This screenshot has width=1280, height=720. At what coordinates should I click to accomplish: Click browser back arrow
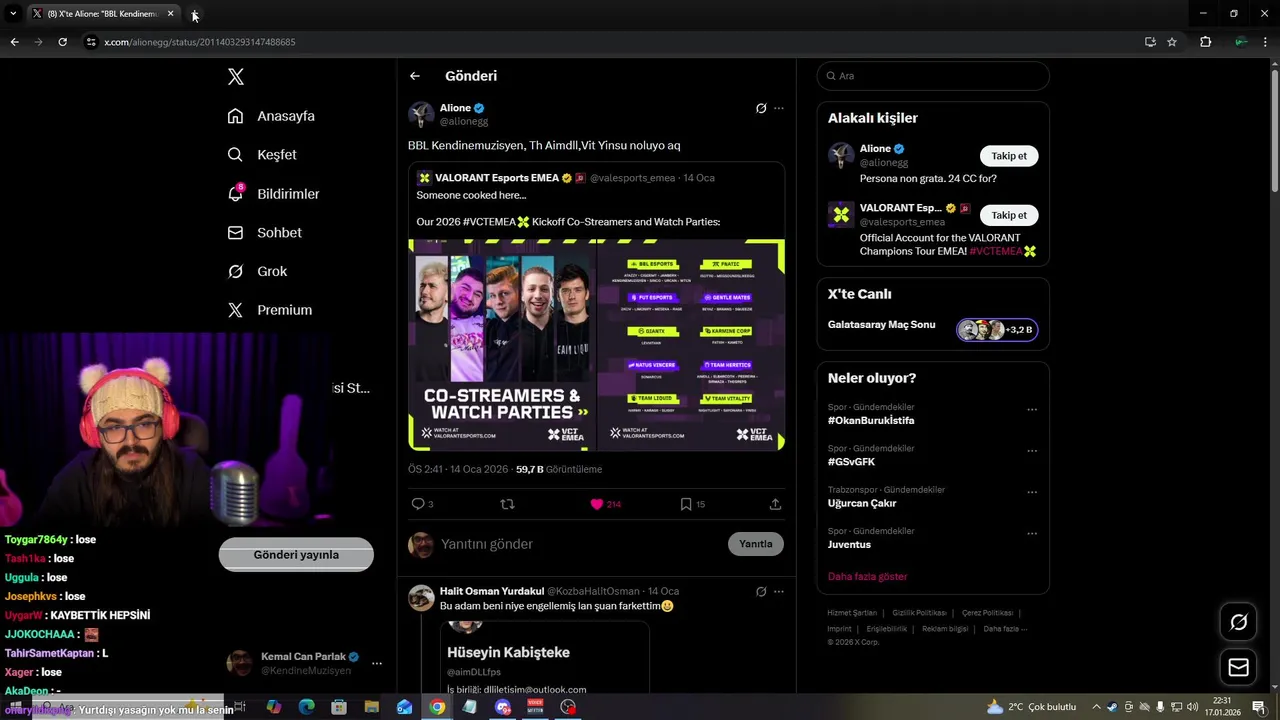(14, 42)
